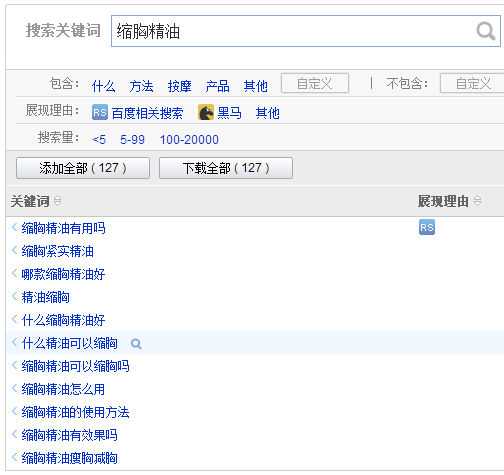Click the magnifier icon in search box
This screenshot has width=504, height=475.
tap(486, 31)
